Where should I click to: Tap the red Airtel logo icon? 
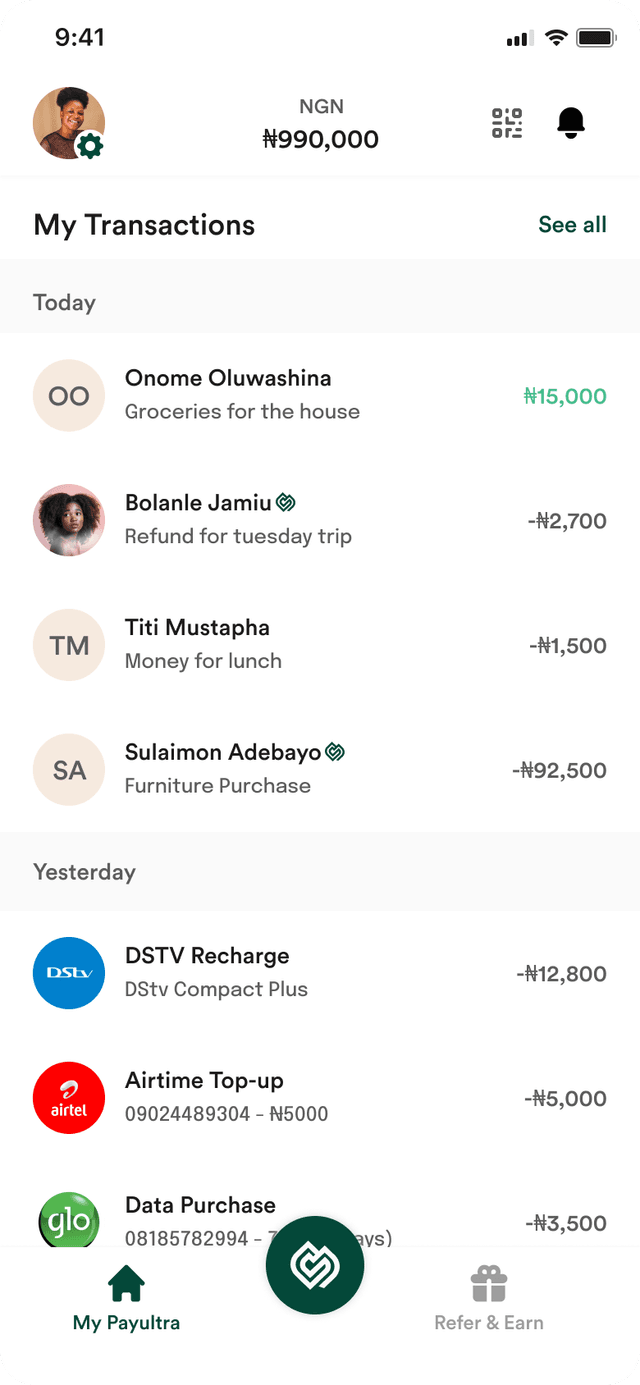(69, 1098)
